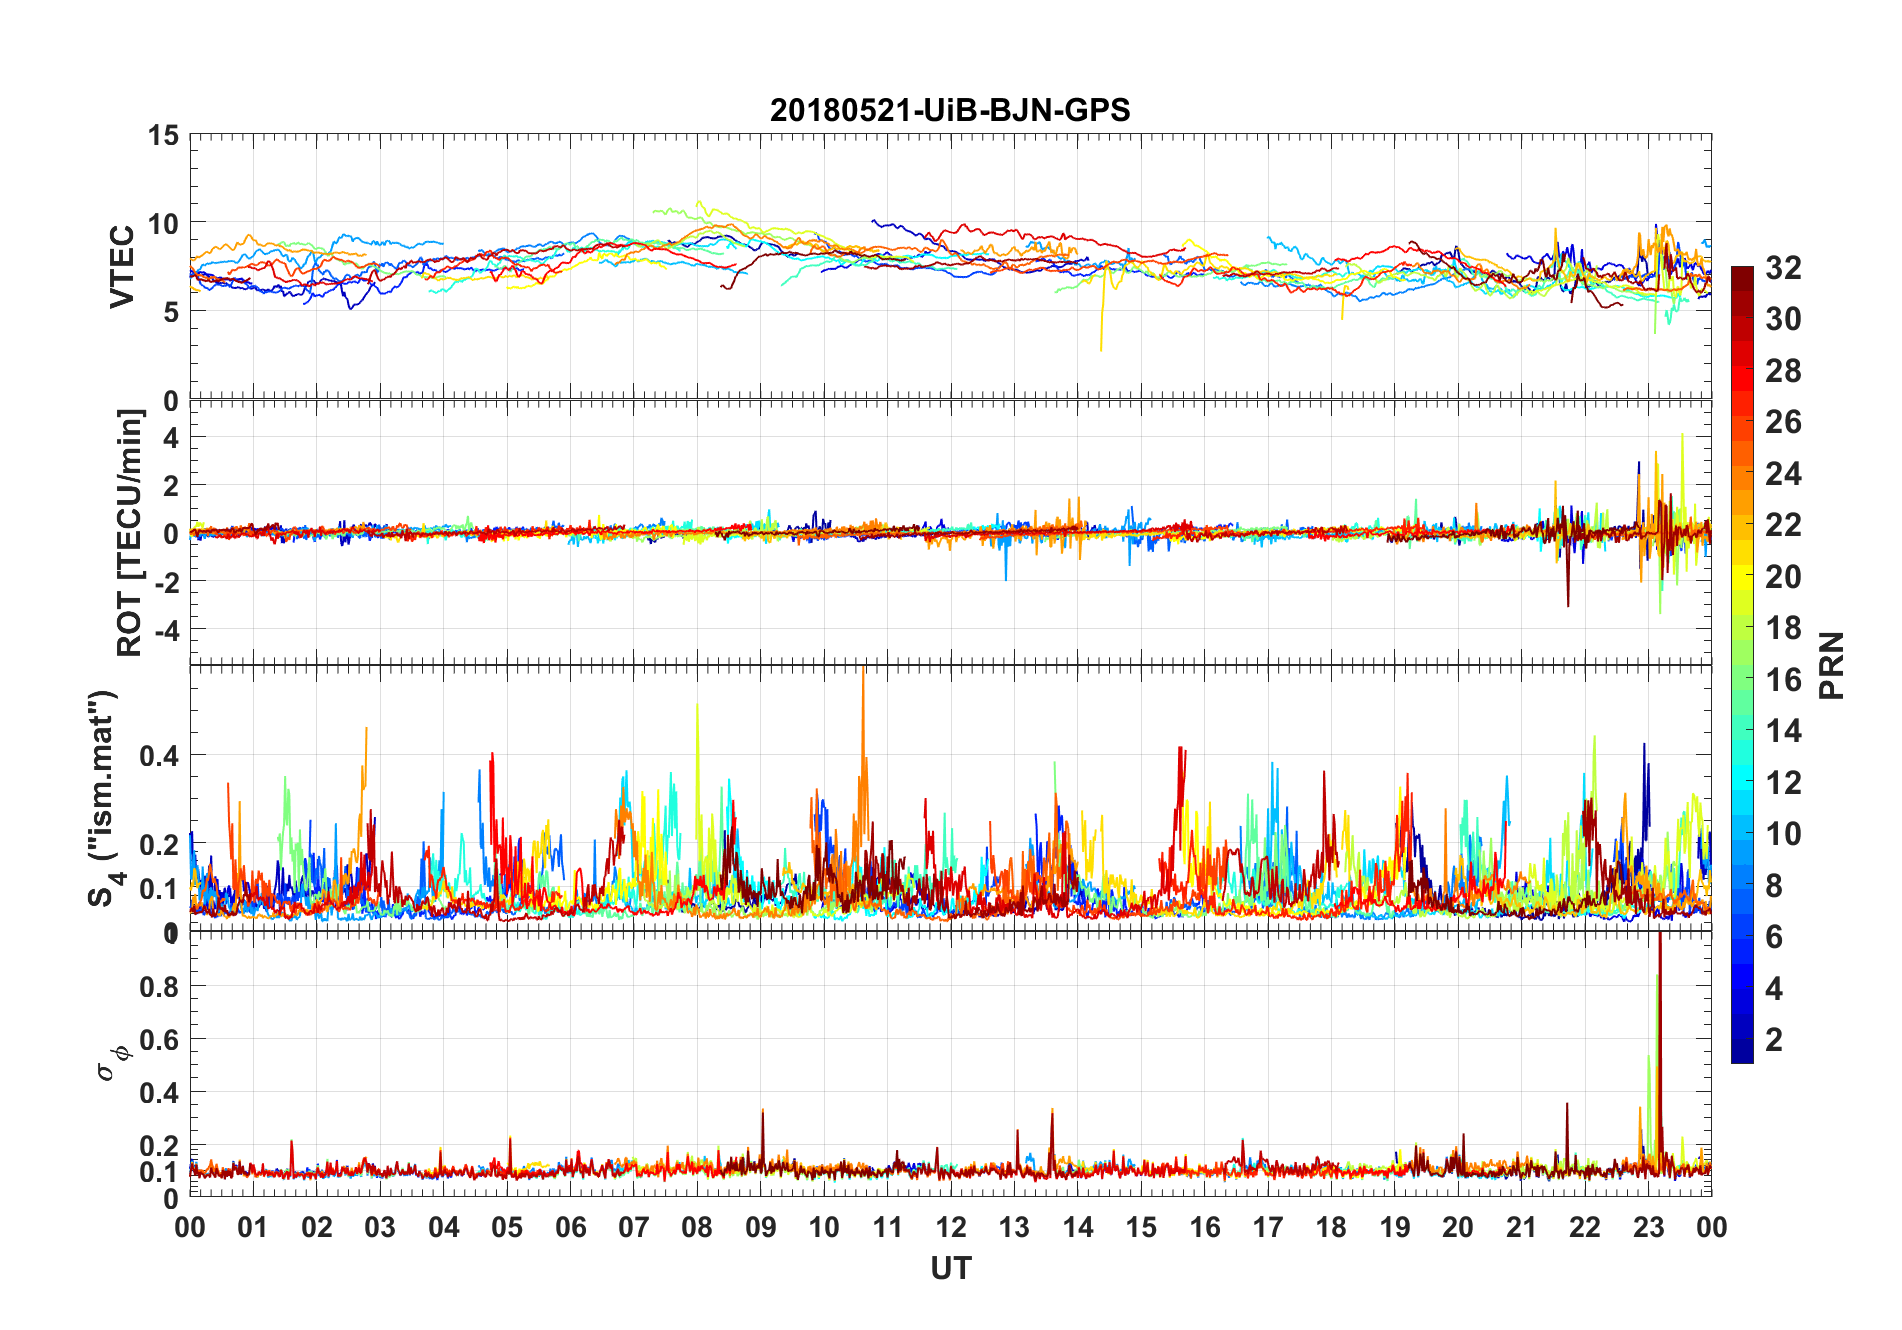Image resolution: width=1902 pixels, height=1330 pixels.
Task: Click x-axis tick label 06
Action: tap(570, 1227)
